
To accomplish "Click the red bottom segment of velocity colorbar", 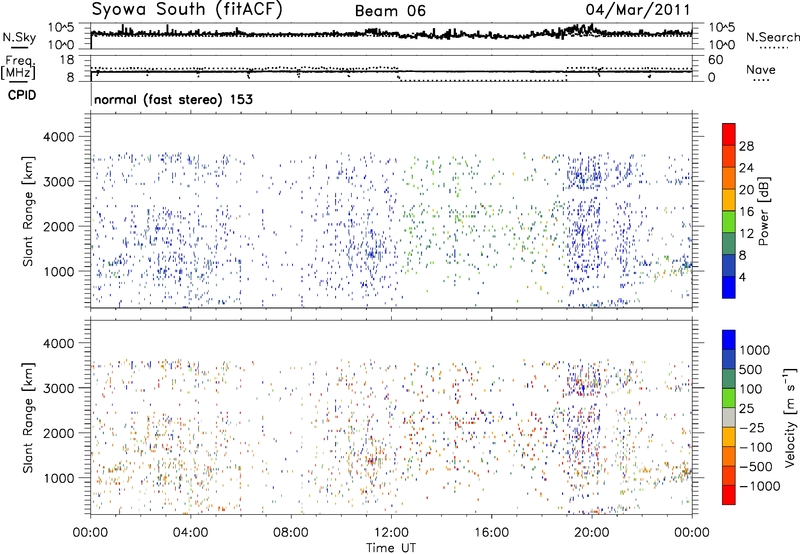I will click(x=729, y=495).
